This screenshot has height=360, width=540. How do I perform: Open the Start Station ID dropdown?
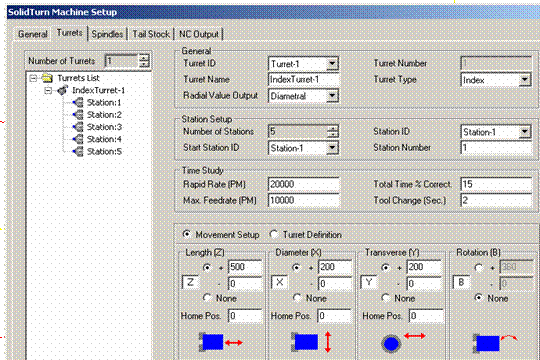pos(332,148)
